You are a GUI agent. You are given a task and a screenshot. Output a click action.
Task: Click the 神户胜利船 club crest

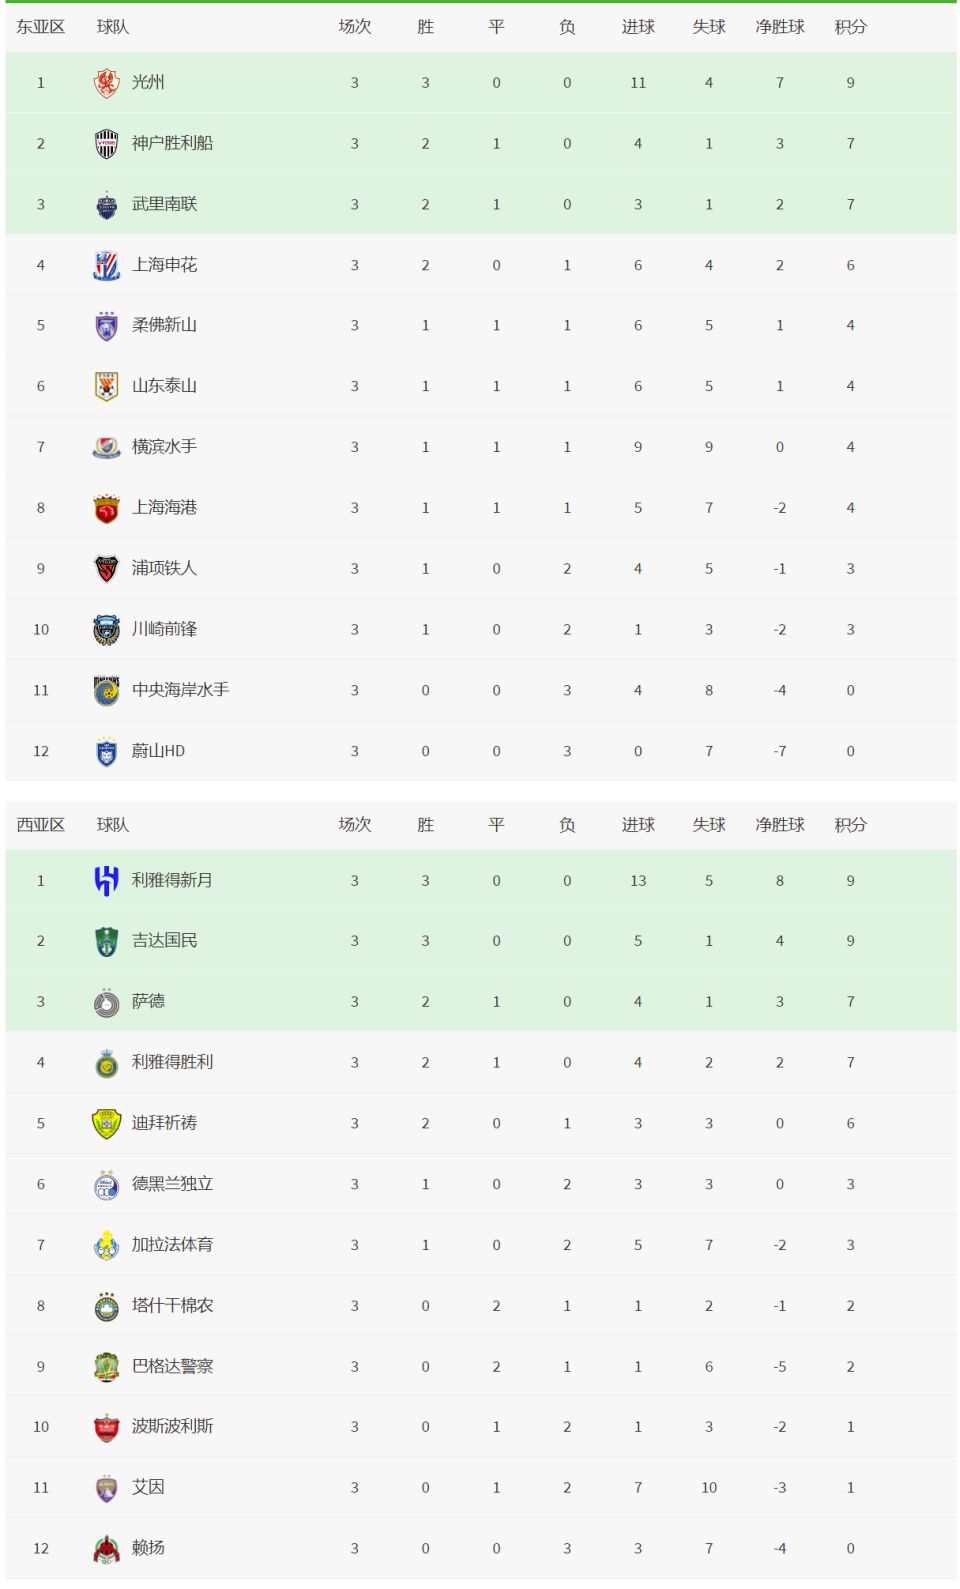[x=106, y=144]
